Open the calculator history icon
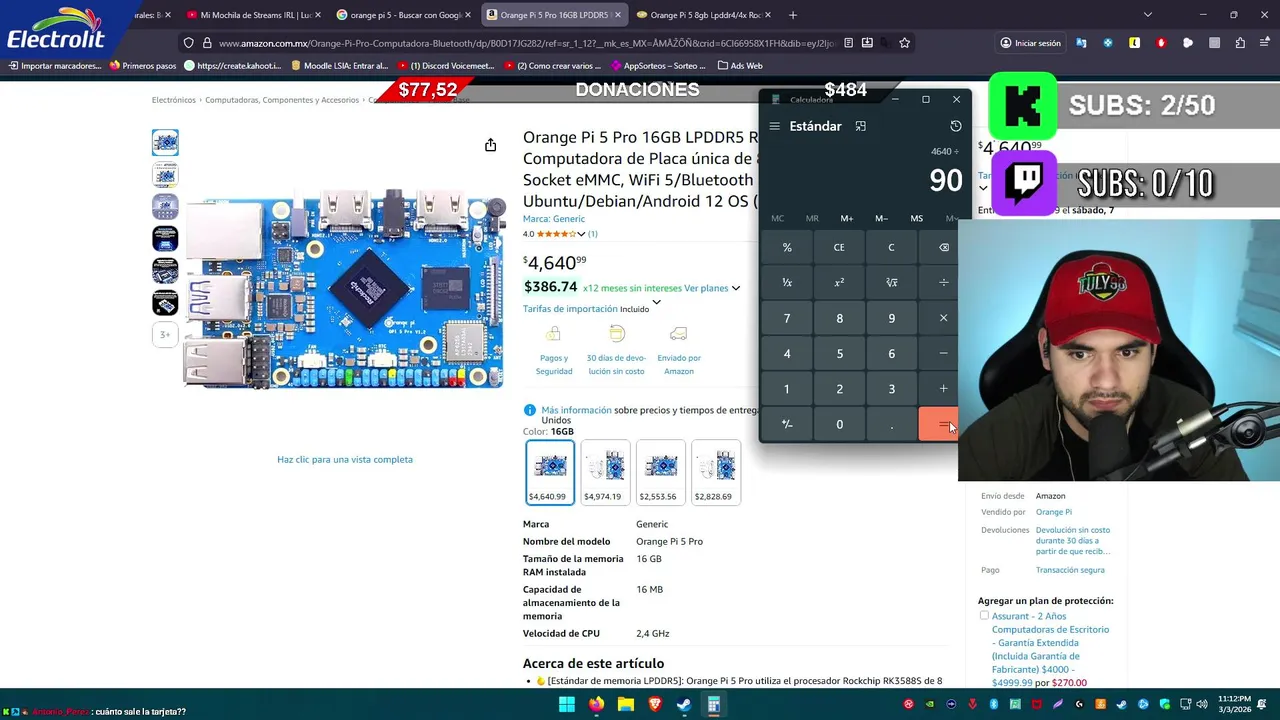The width and height of the screenshot is (1280, 720). click(x=955, y=126)
